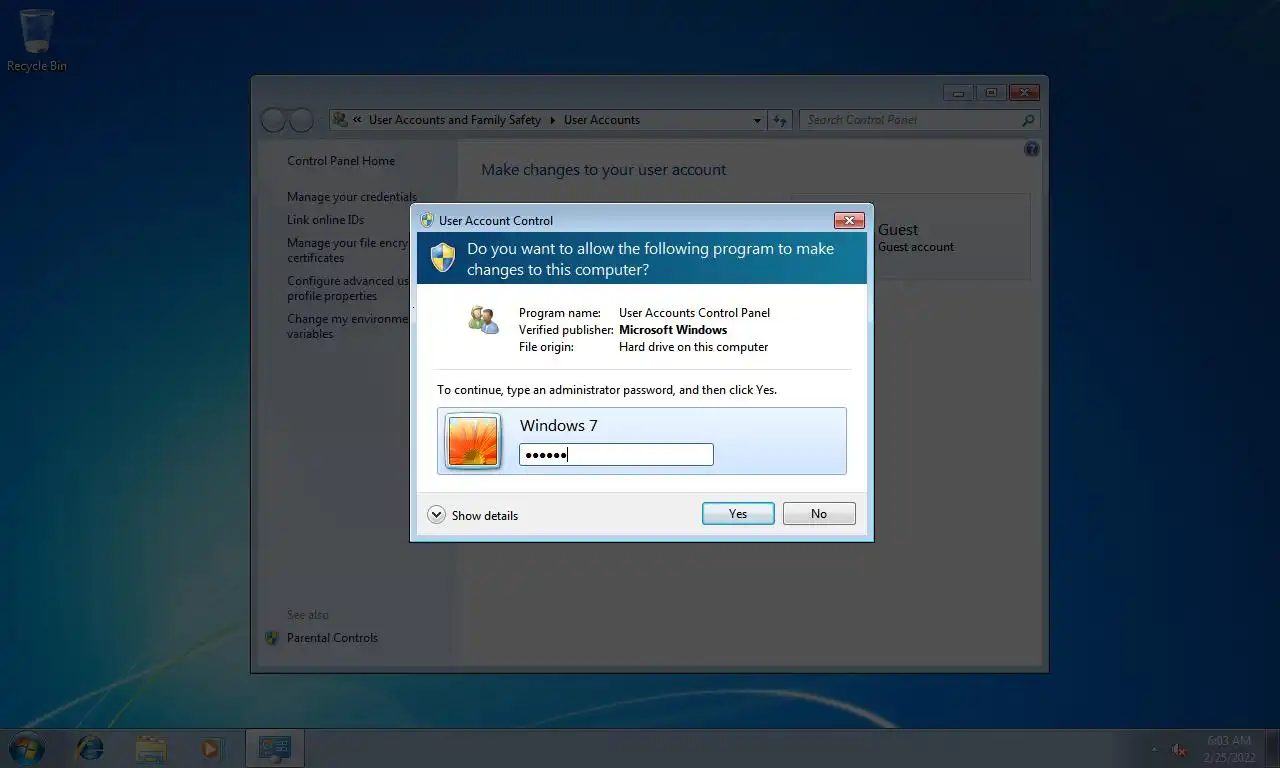1280x768 pixels.
Task: Click User Accounts and Family Safety breadcrumb
Action: (455, 120)
